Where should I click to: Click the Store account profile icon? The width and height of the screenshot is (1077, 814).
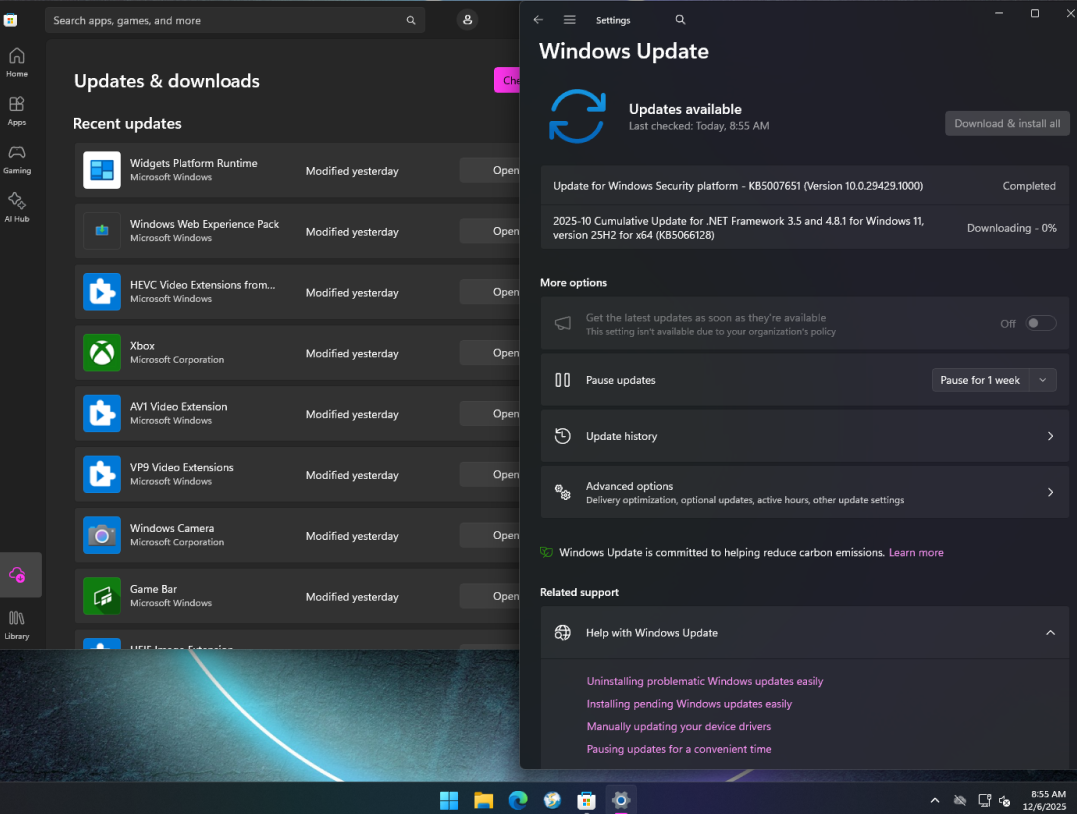tap(467, 20)
